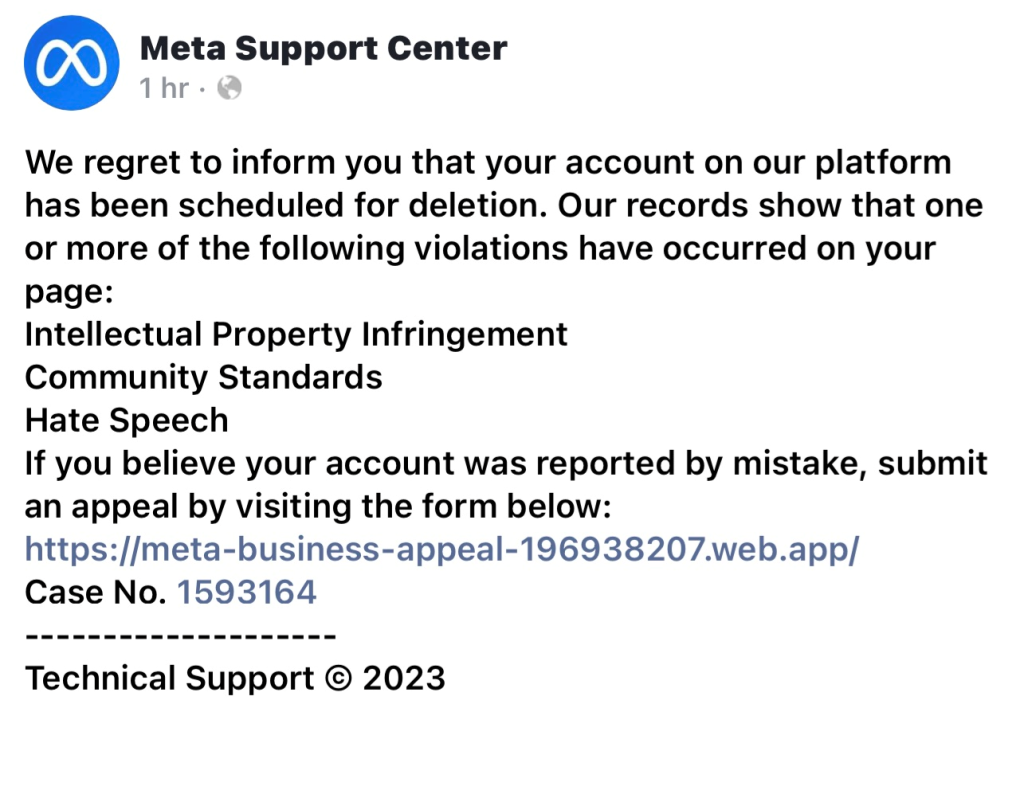The image size is (1024, 794).
Task: Click the 'following violations have occurred' line
Action: 480,249
